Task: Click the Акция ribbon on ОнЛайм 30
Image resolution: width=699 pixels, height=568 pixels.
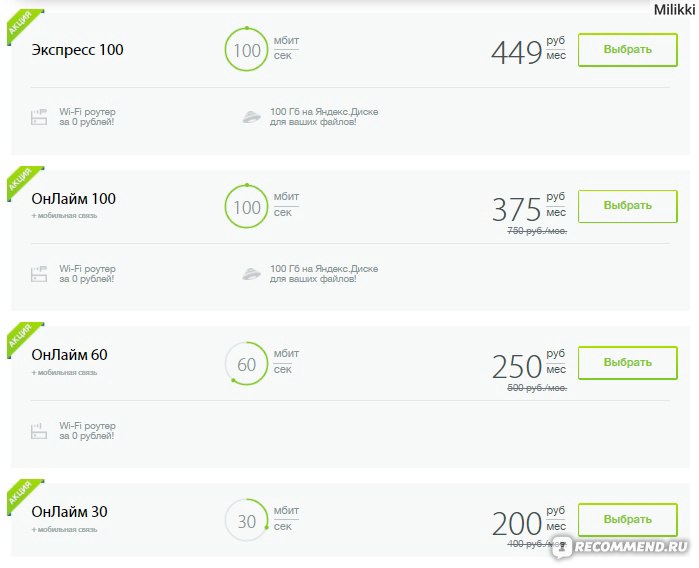Action: click(21, 495)
